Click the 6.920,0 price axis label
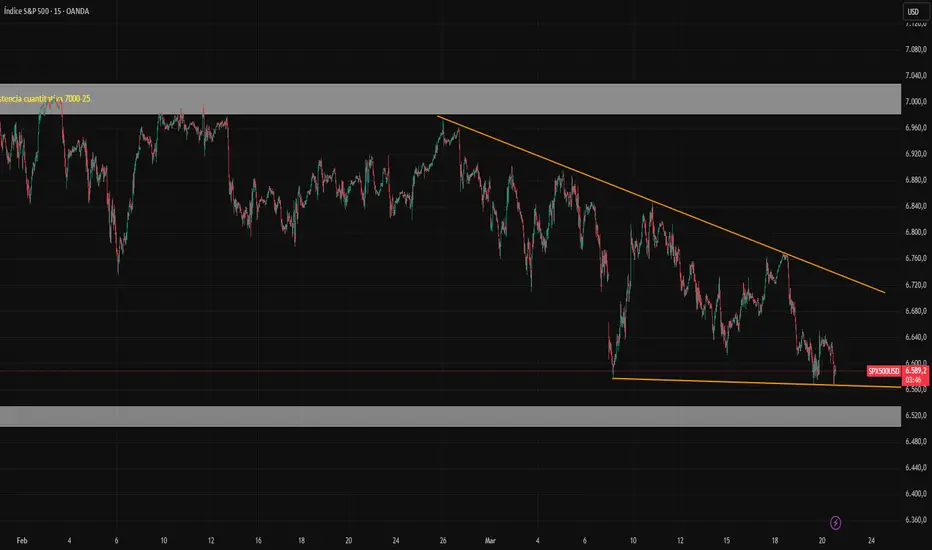 (915, 154)
